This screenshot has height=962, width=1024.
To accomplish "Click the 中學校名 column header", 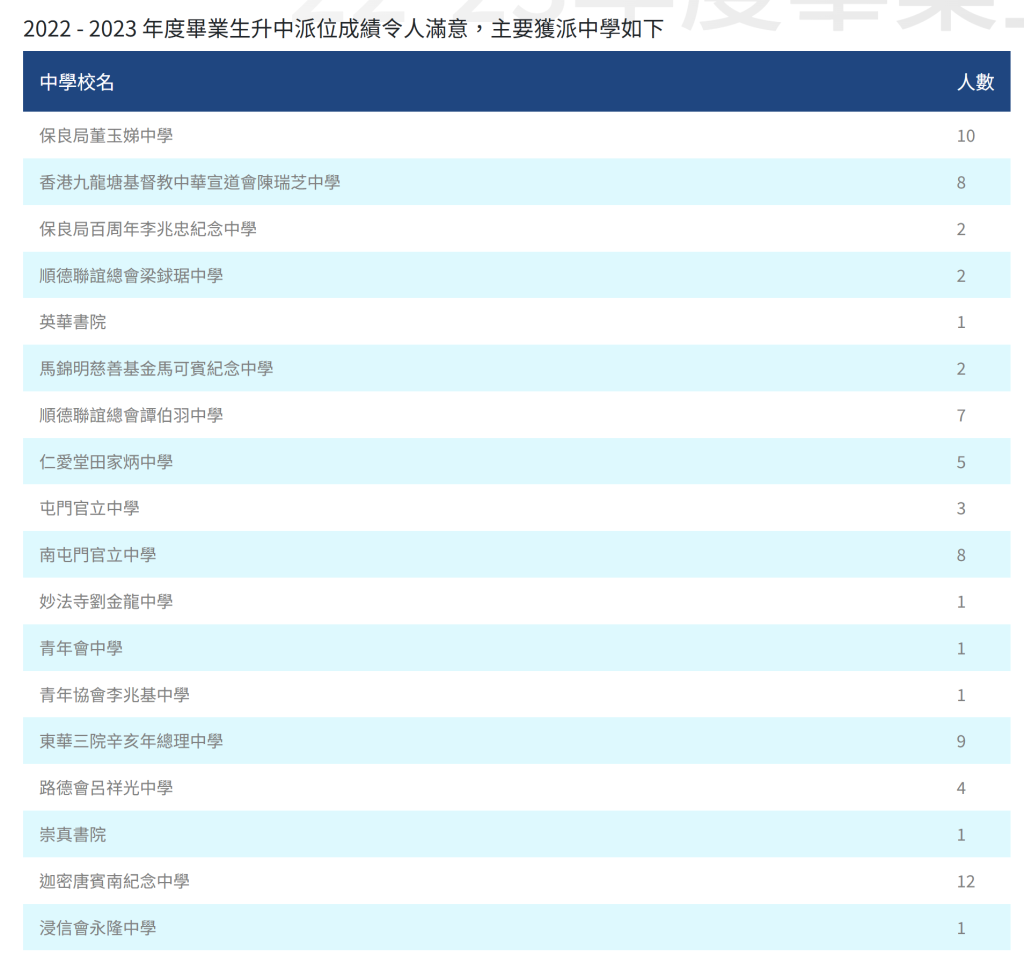I will click(x=77, y=82).
